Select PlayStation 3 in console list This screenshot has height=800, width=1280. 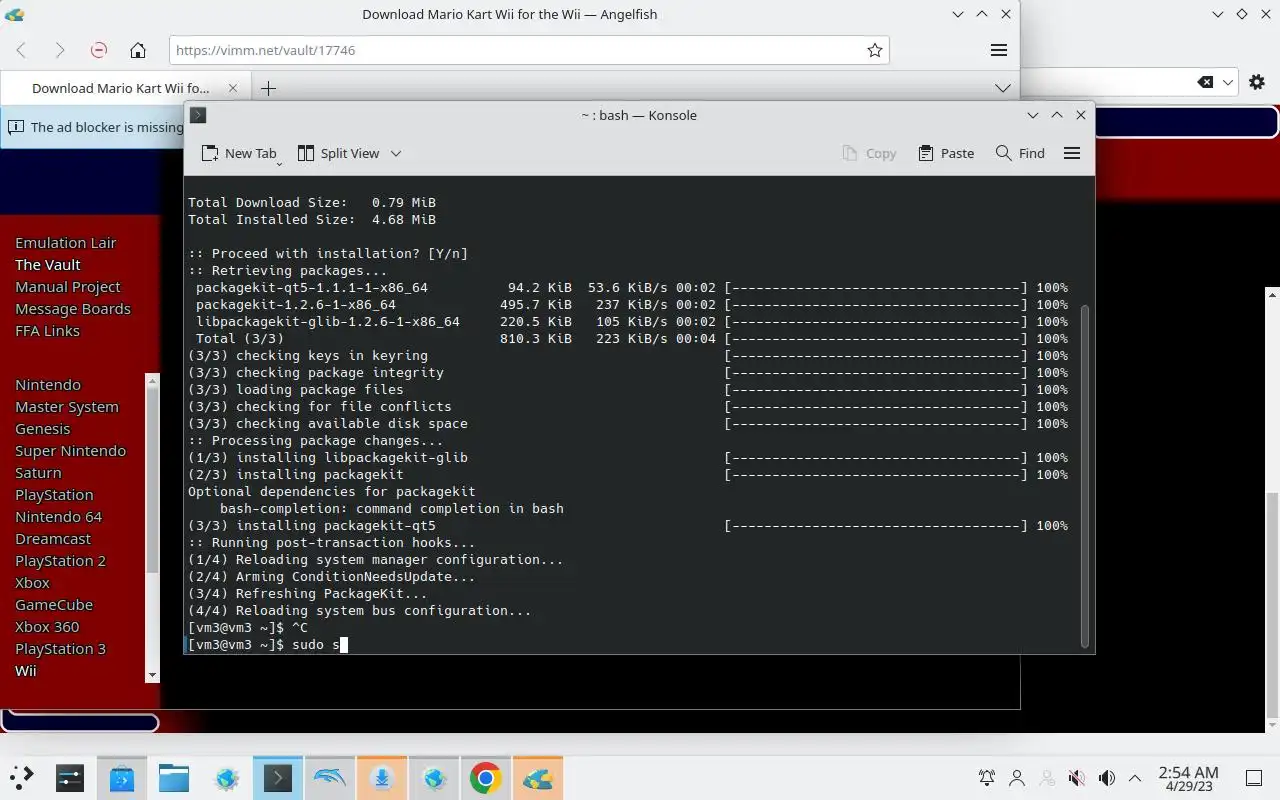click(60, 649)
